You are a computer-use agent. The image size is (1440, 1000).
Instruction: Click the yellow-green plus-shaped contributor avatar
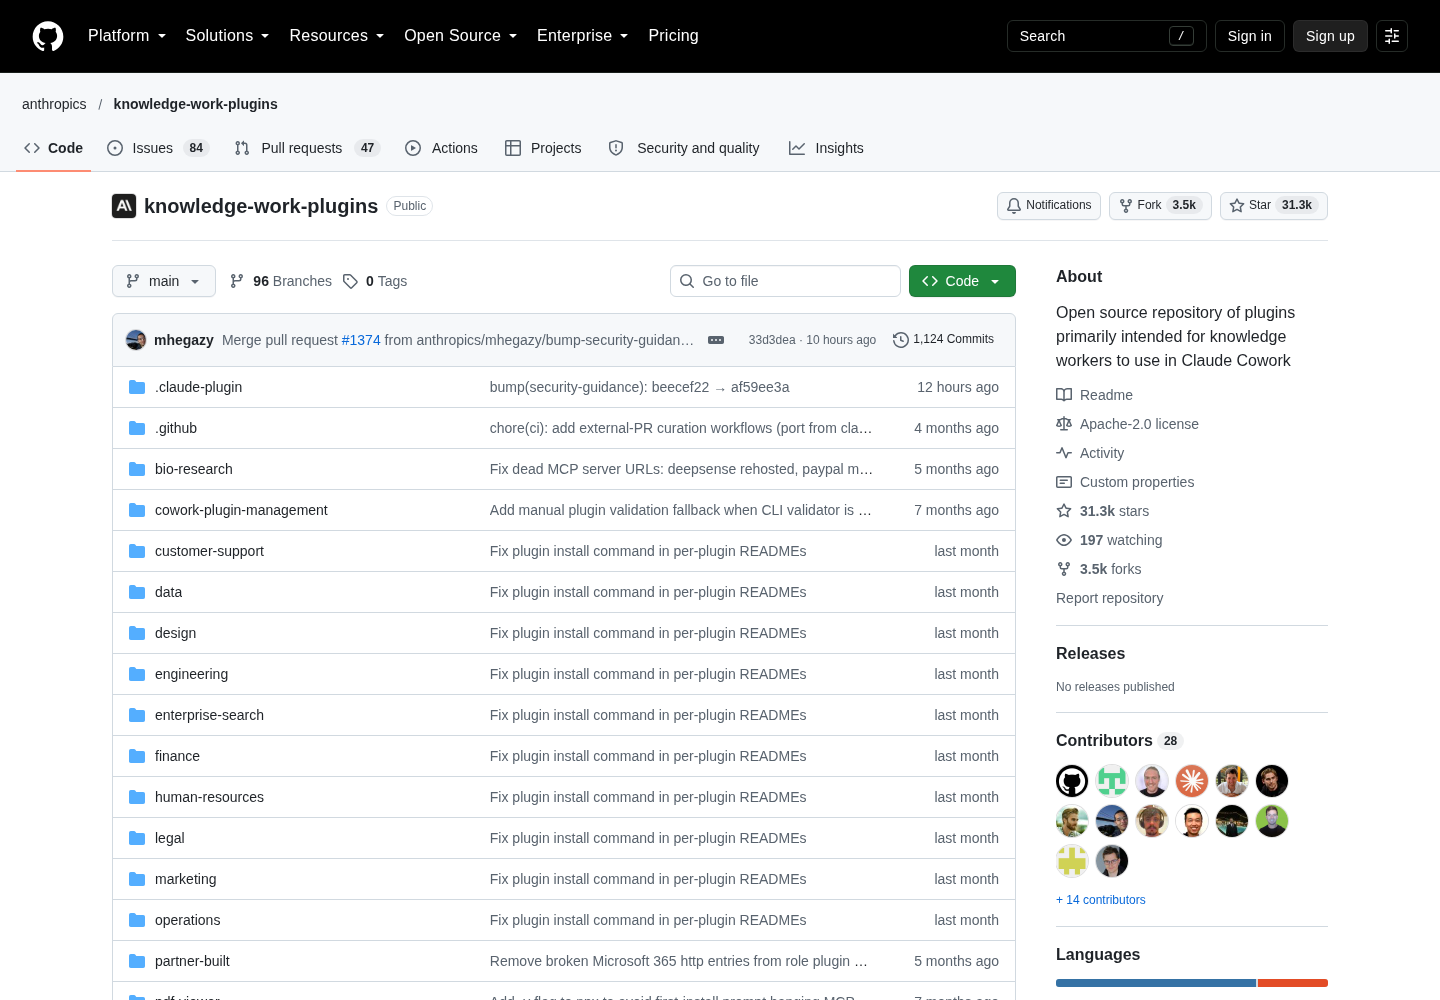[x=1072, y=861]
